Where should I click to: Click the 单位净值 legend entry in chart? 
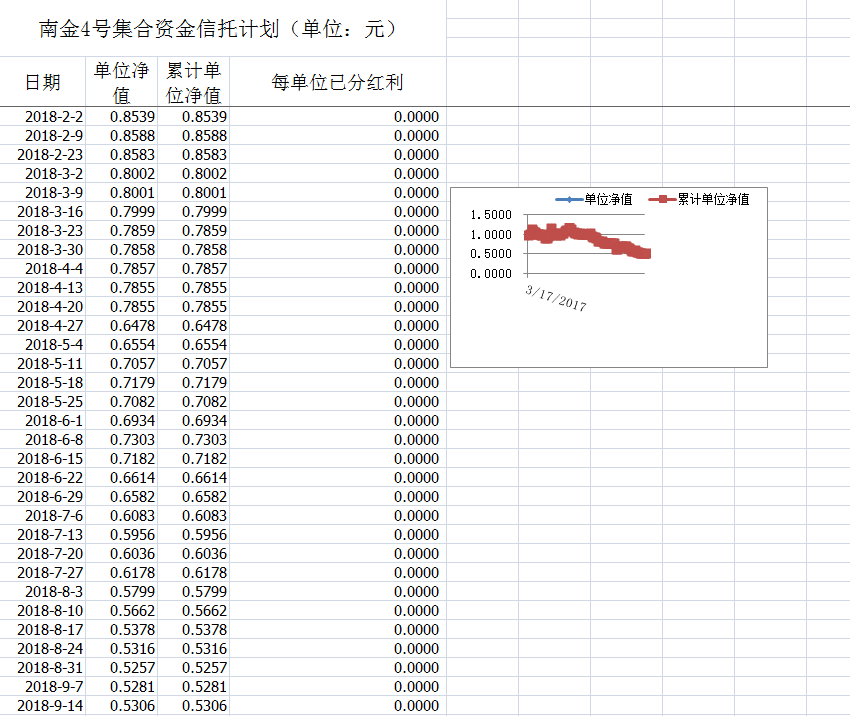(x=594, y=199)
